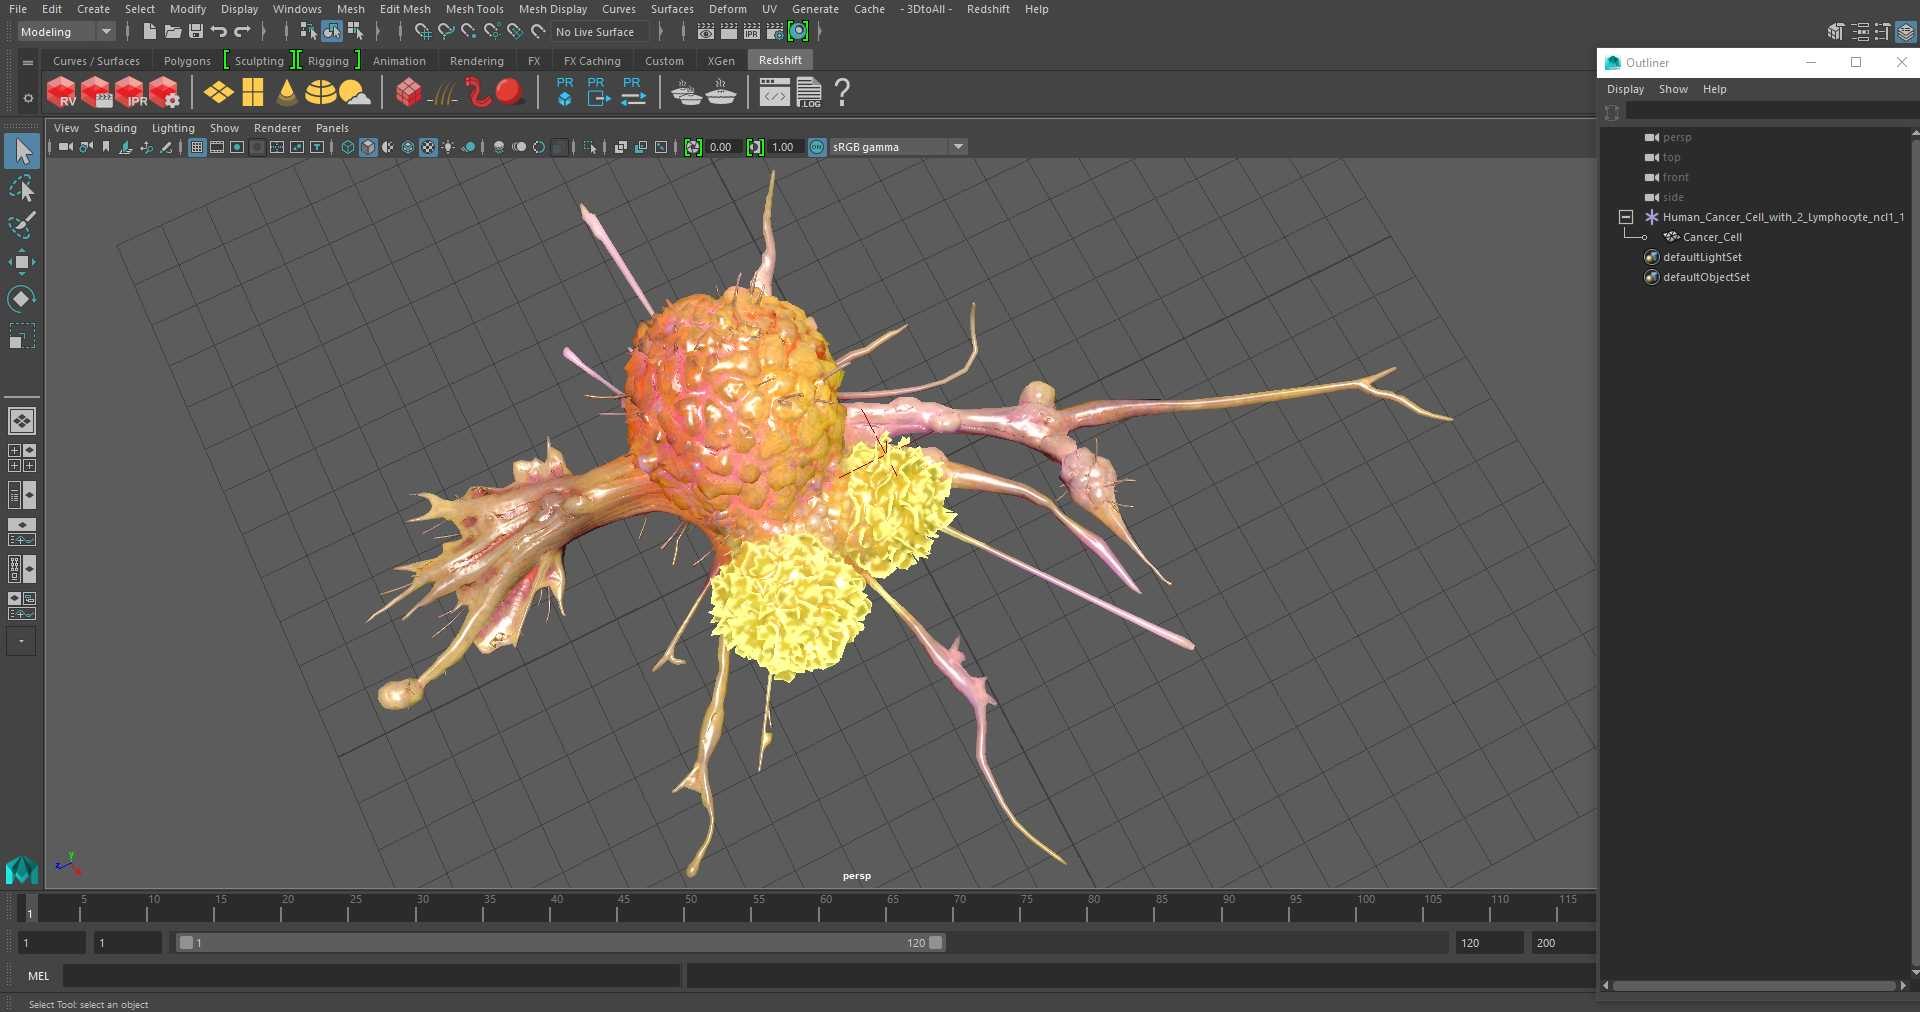Select the Rotate tool in the toolbox
Image resolution: width=1920 pixels, height=1012 pixels.
pos(21,299)
